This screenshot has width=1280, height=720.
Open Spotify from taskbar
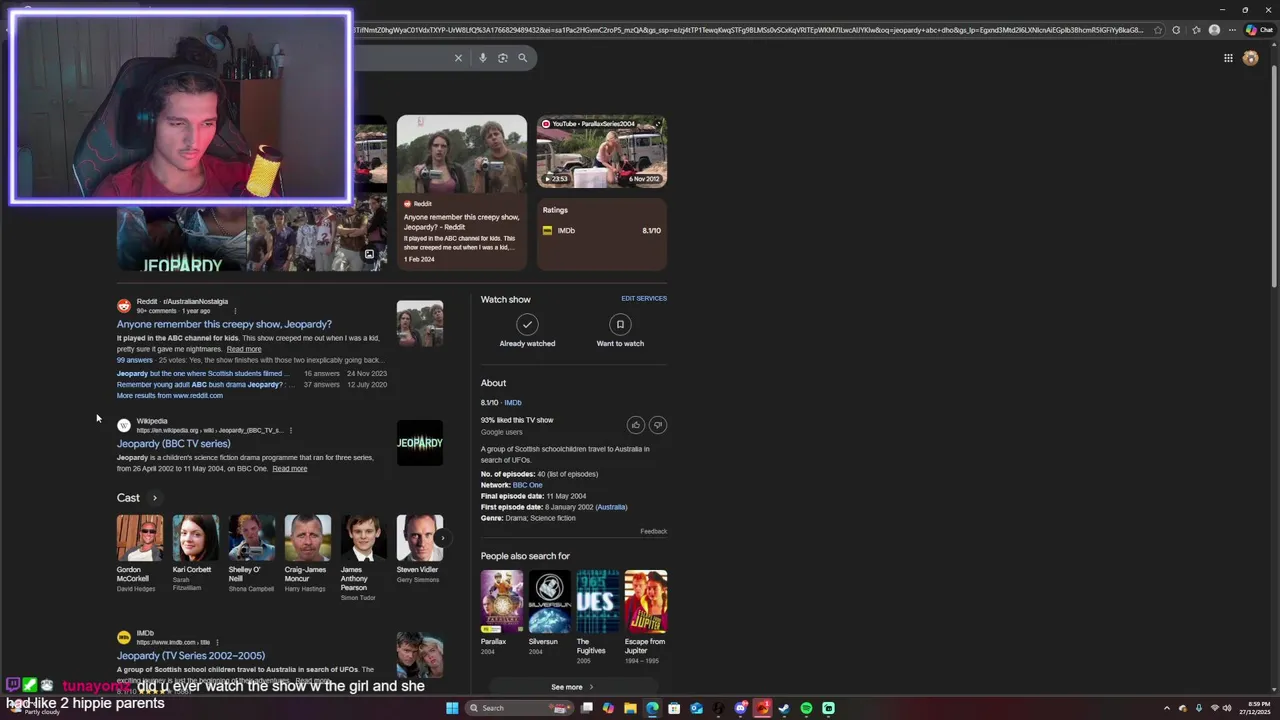tap(807, 708)
